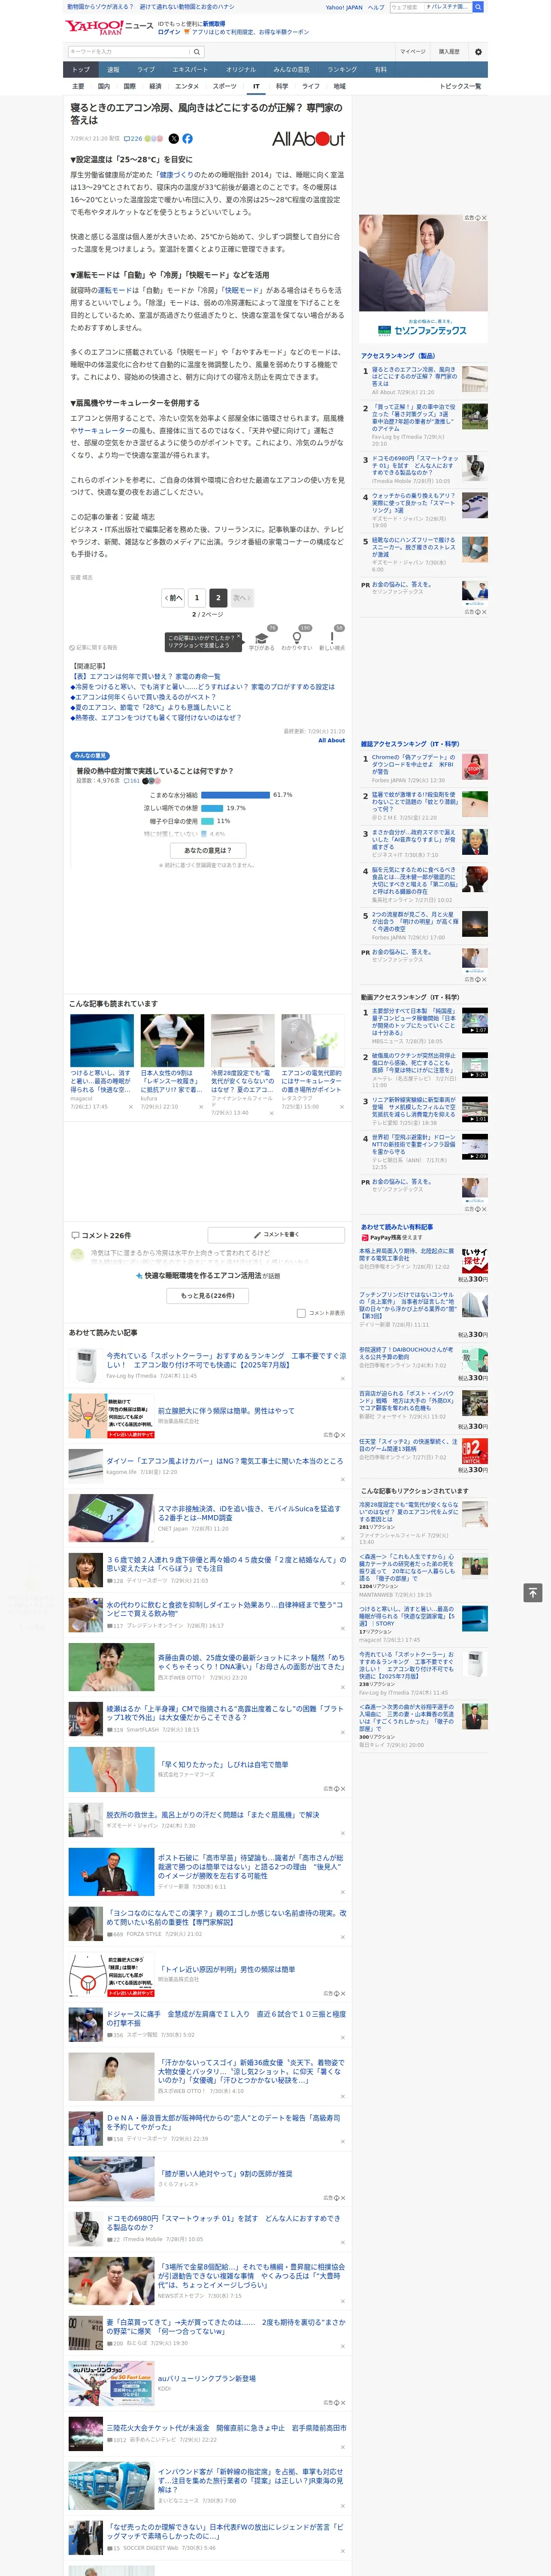Click ログイン link in header

click(x=169, y=32)
